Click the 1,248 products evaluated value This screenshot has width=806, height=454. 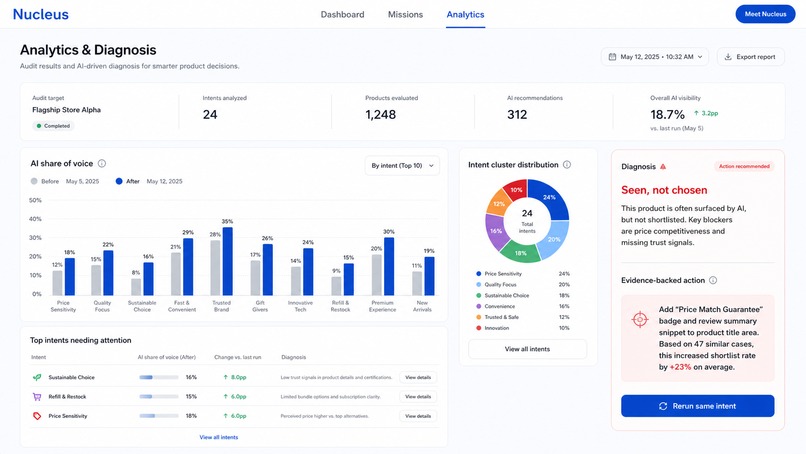[380, 115]
